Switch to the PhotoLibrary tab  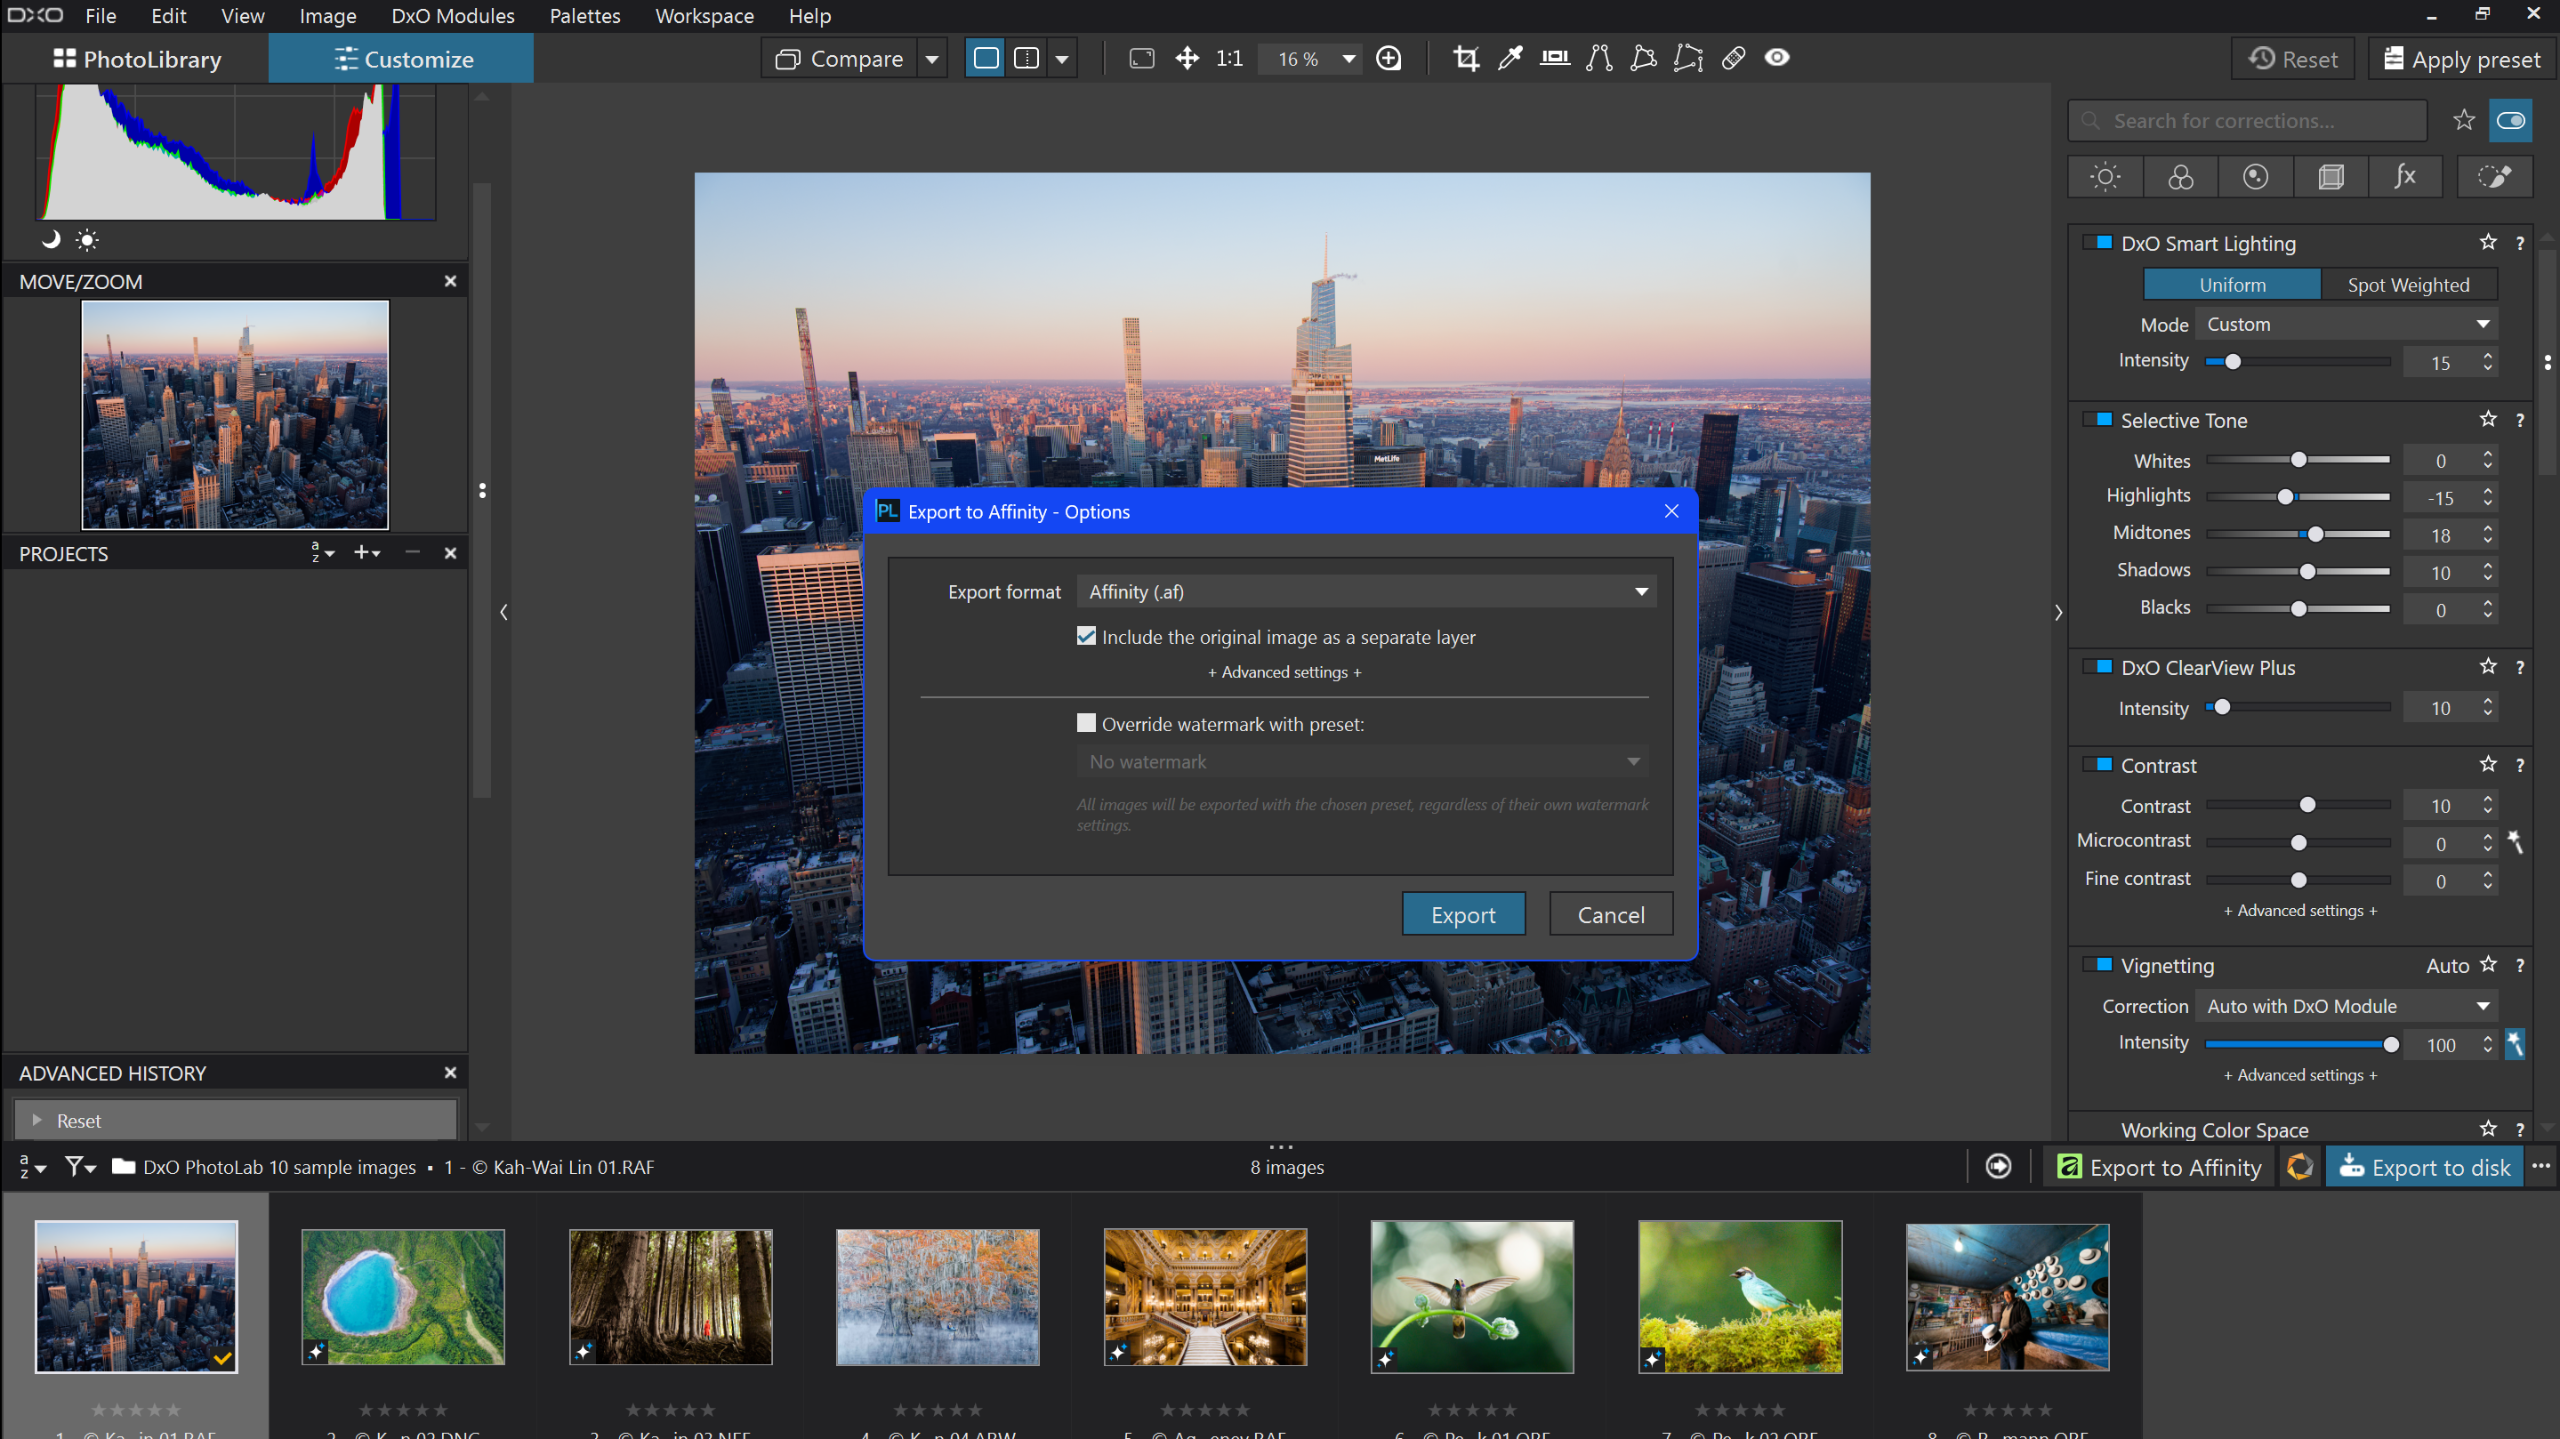(137, 59)
